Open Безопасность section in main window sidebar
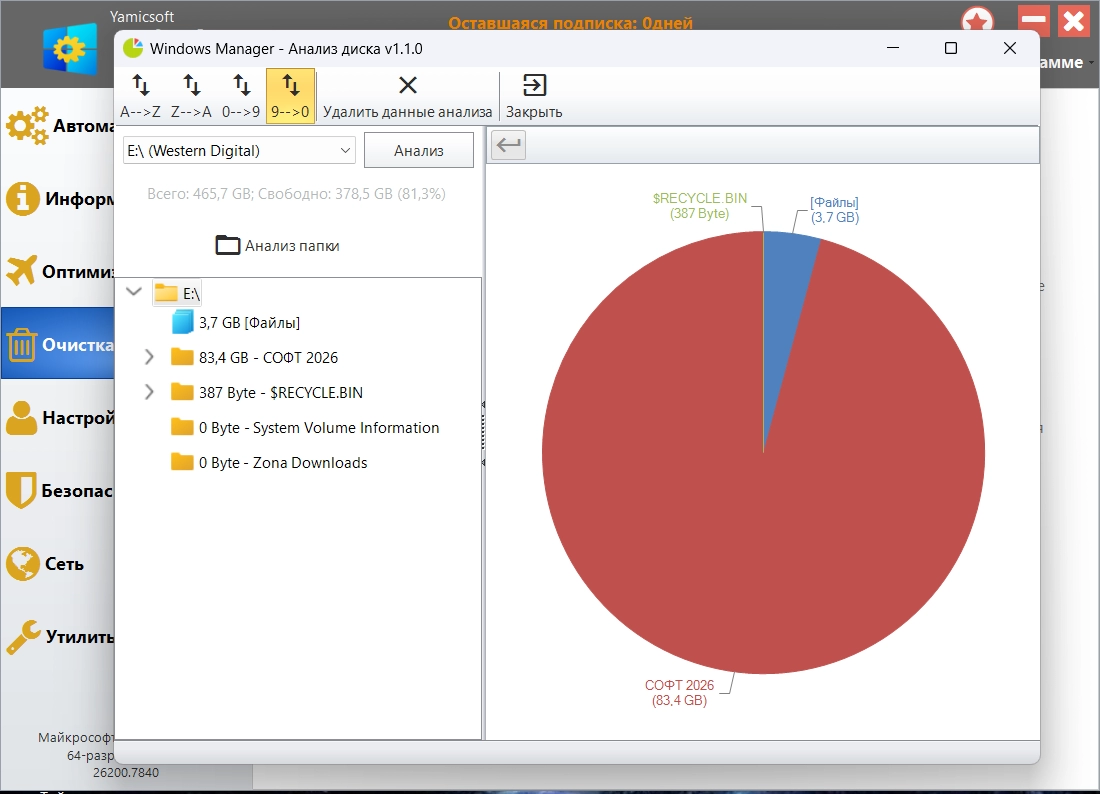Screen dimensions: 1100x794 [x=58, y=490]
